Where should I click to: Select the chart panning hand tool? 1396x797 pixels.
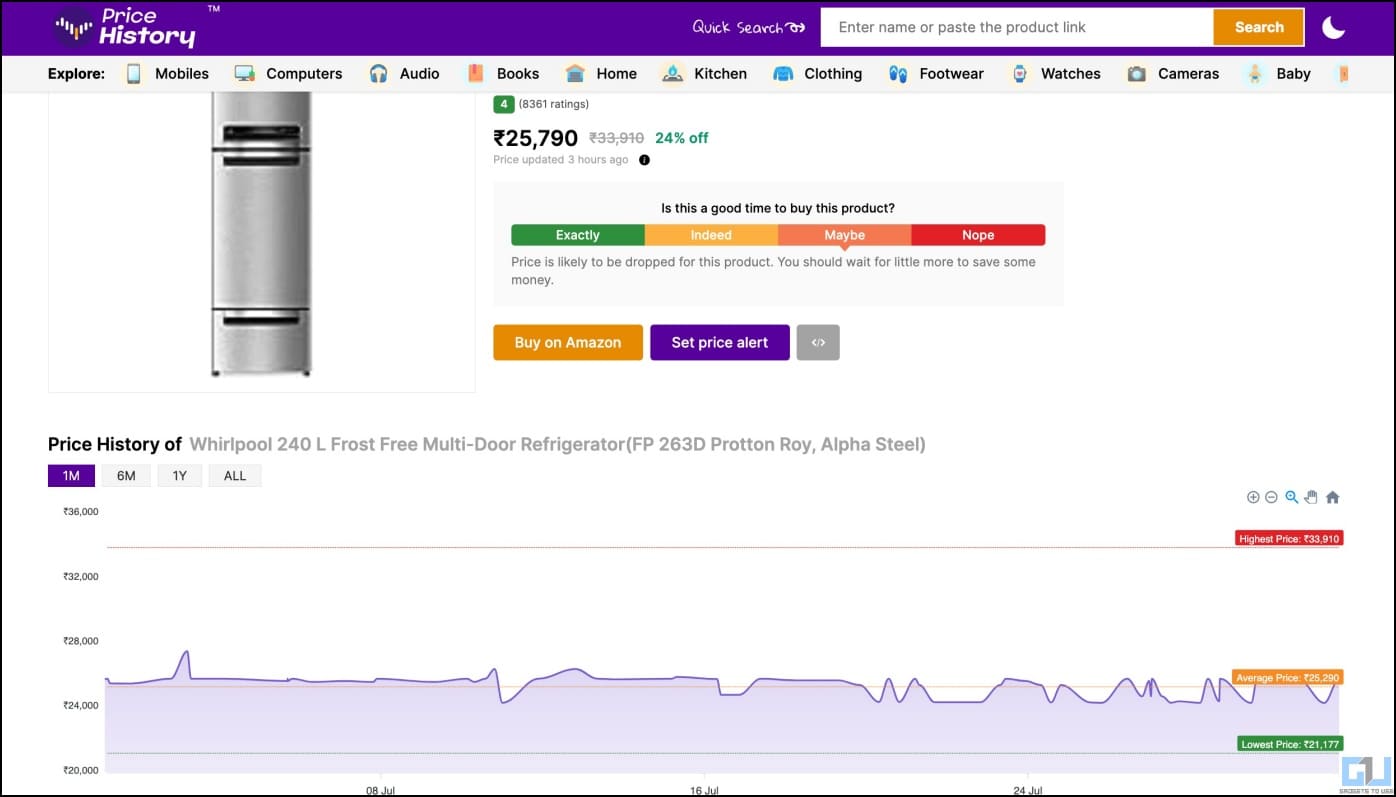point(1311,497)
